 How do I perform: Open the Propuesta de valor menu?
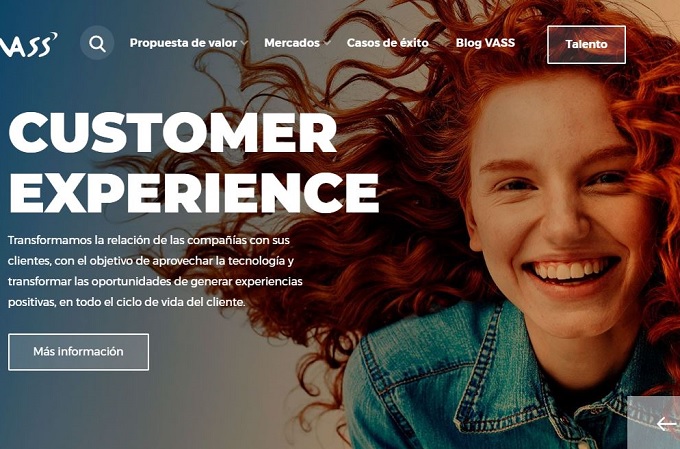[x=183, y=43]
